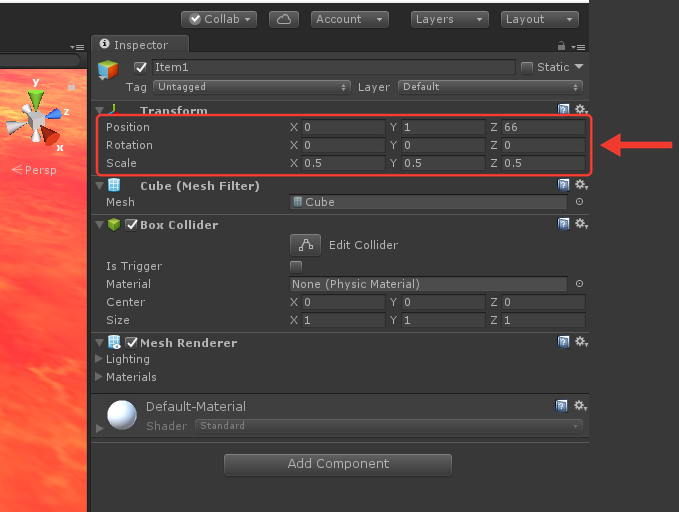The image size is (679, 512).
Task: Edit Collider Size Y field
Action: (443, 320)
